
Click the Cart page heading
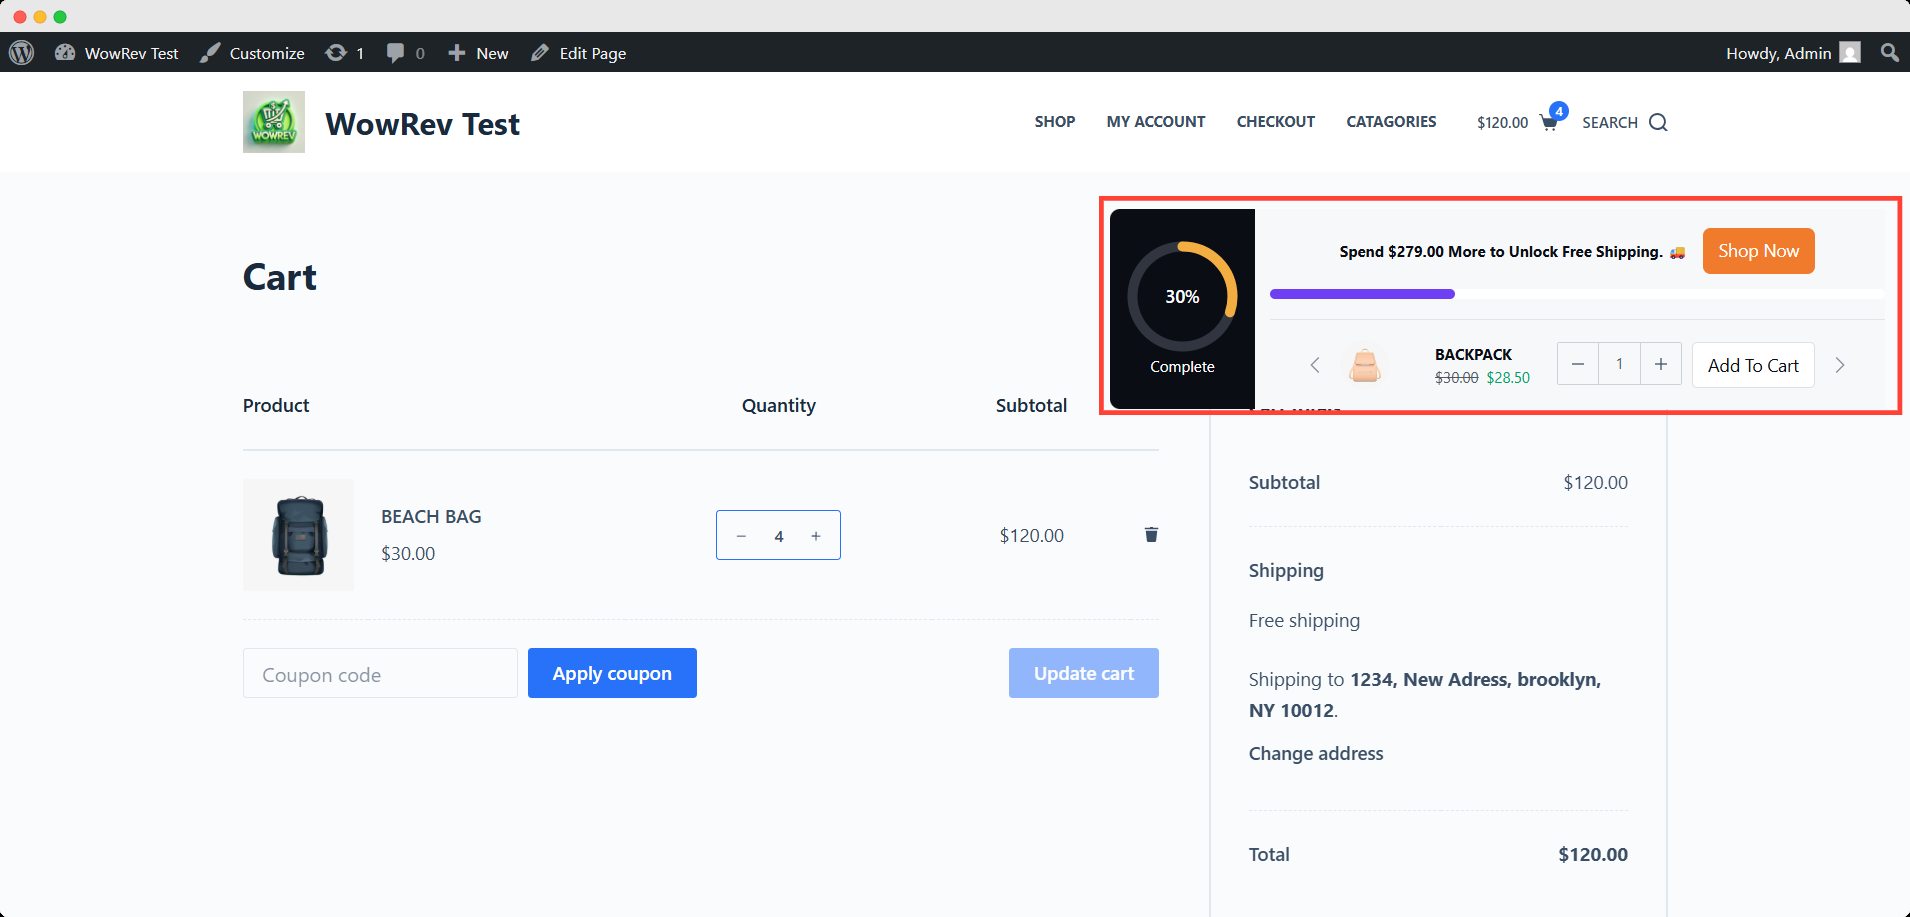pyautogui.click(x=280, y=277)
